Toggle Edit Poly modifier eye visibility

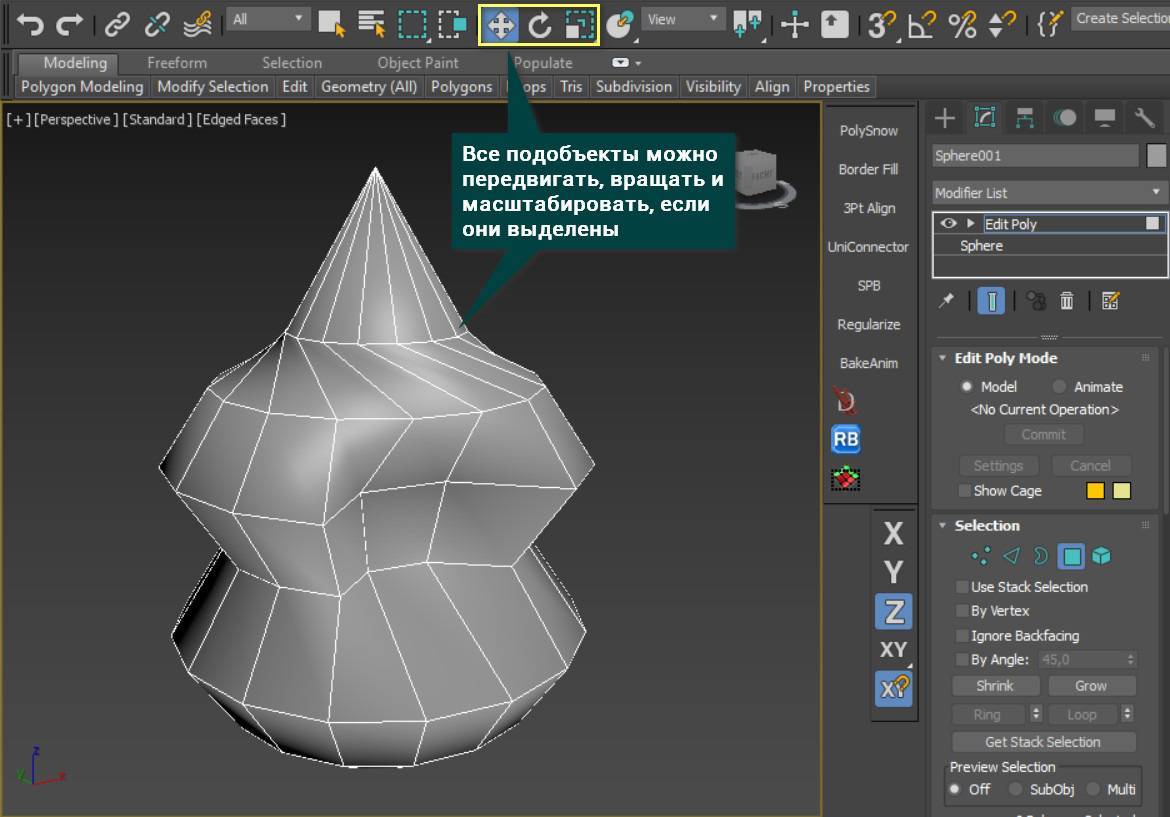[x=948, y=224]
